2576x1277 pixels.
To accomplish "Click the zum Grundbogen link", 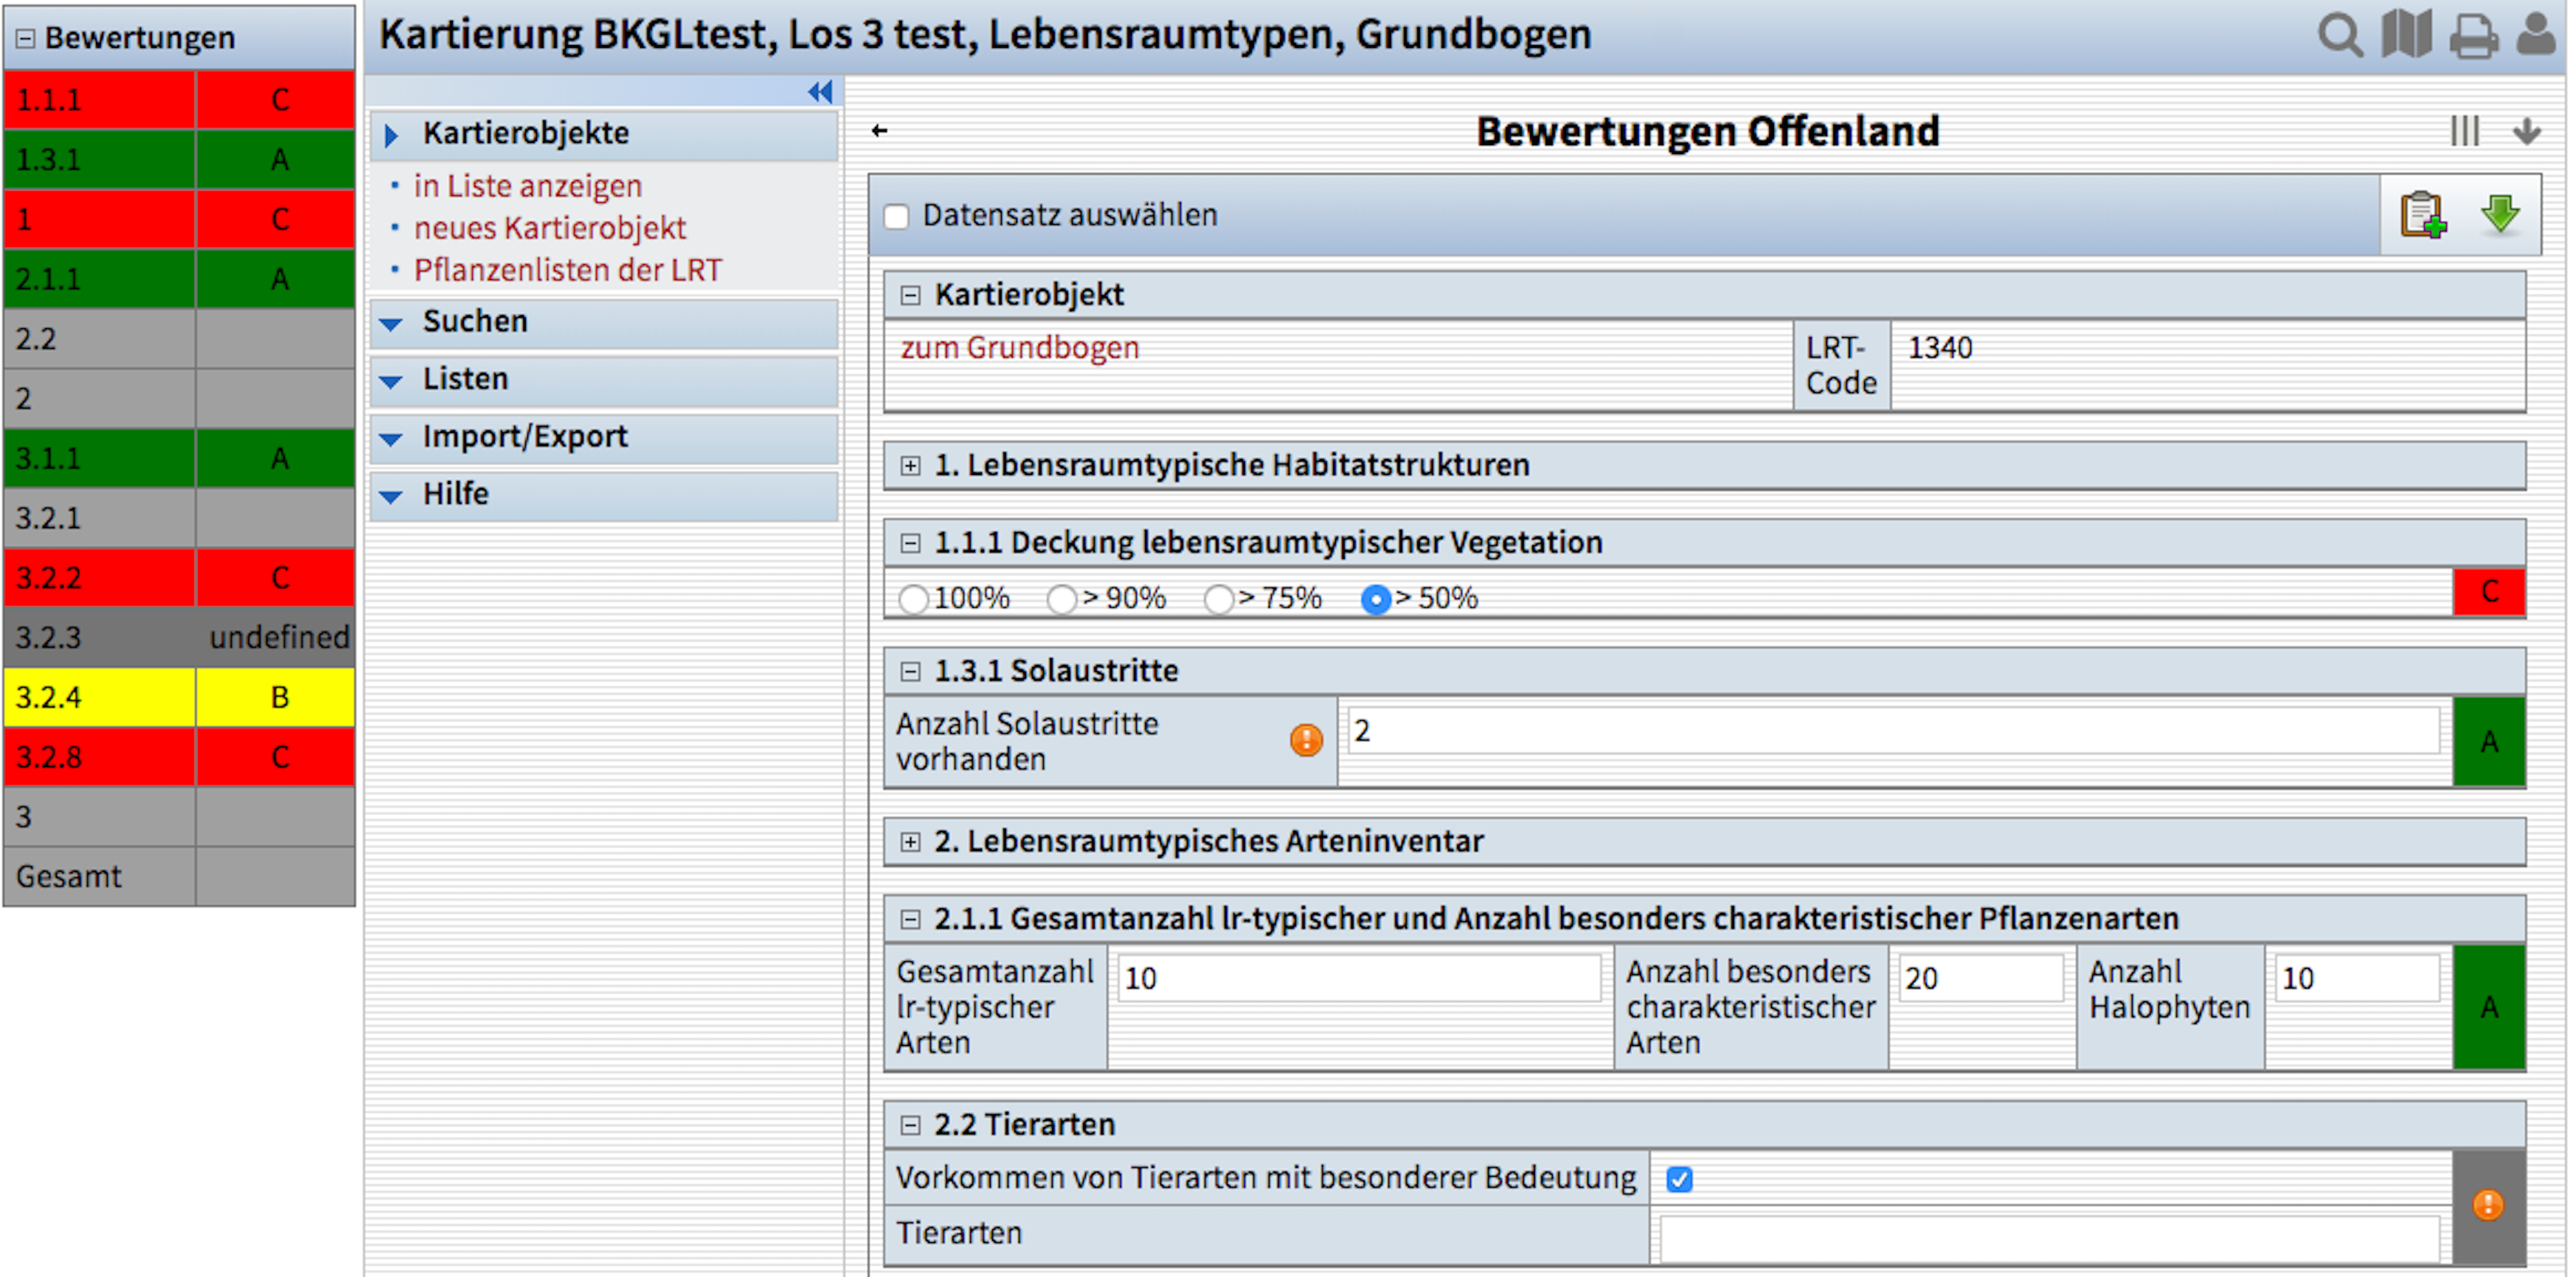I will (x=1019, y=348).
